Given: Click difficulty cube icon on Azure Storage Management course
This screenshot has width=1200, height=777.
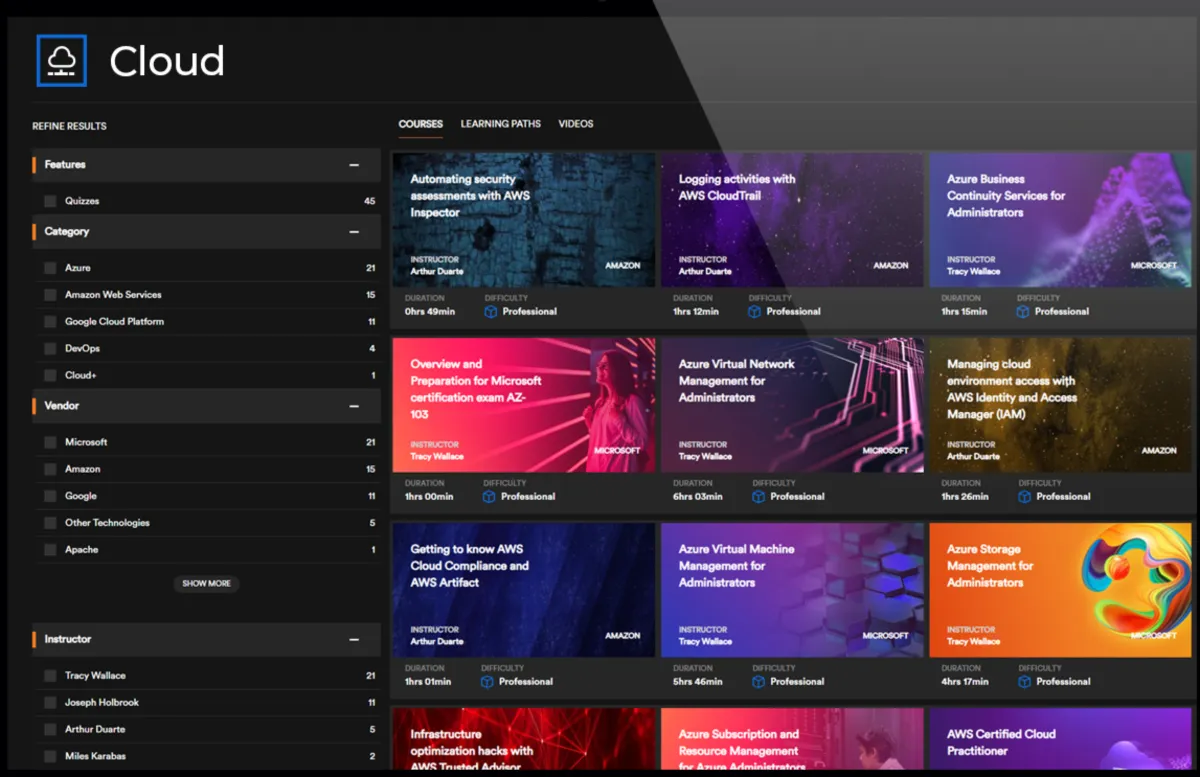Looking at the screenshot, I should 1024,682.
